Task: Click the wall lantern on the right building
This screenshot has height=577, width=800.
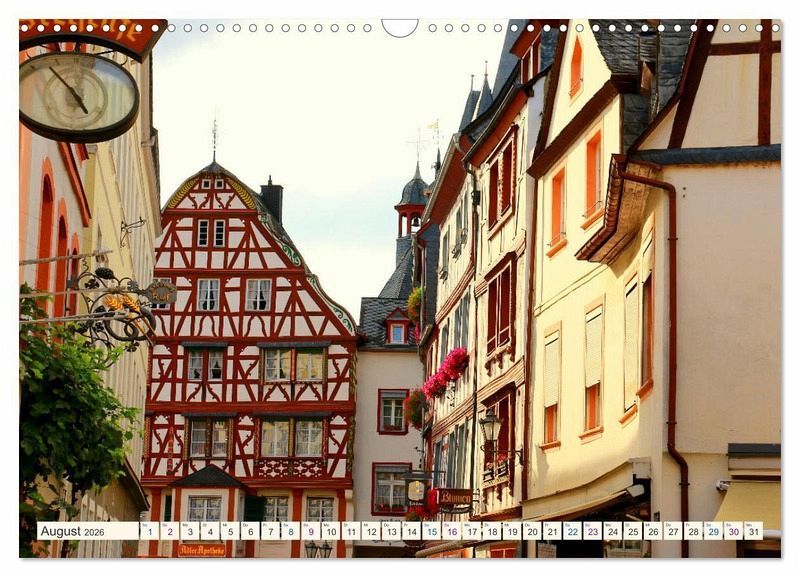Action: [x=490, y=429]
